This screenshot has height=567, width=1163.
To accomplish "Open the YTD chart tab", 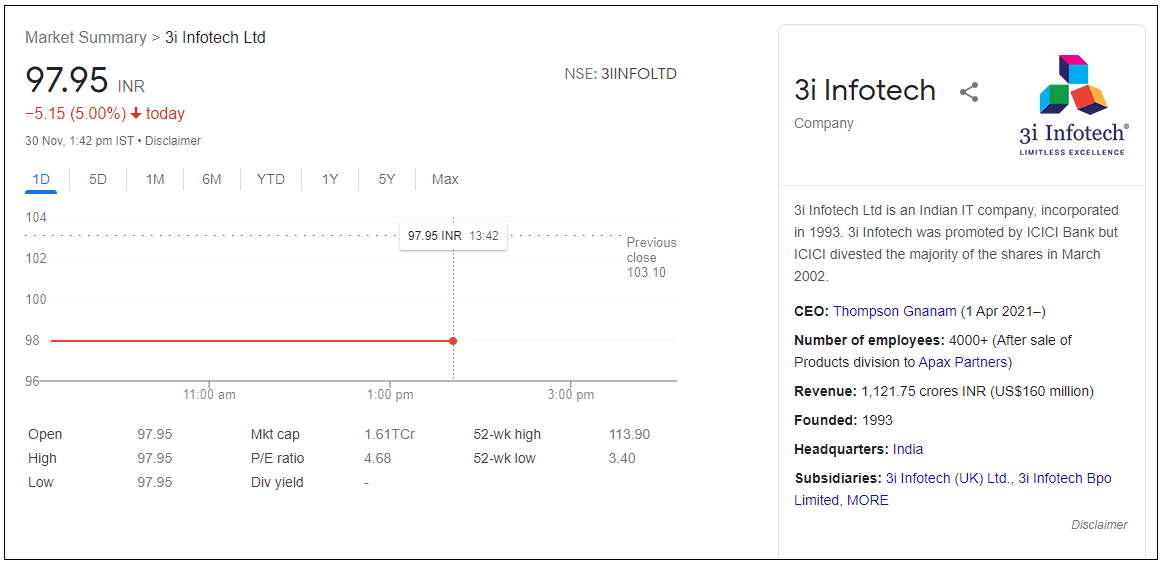I will pyautogui.click(x=271, y=179).
